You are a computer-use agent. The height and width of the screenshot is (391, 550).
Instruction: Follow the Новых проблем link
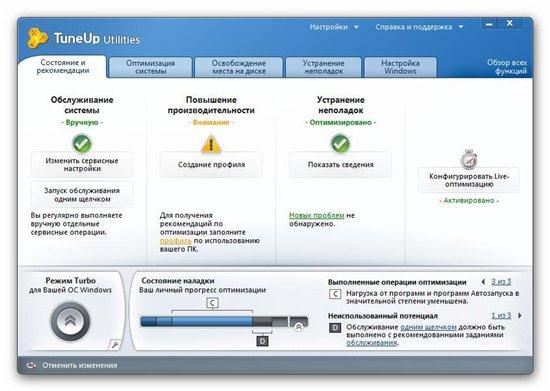[316, 215]
